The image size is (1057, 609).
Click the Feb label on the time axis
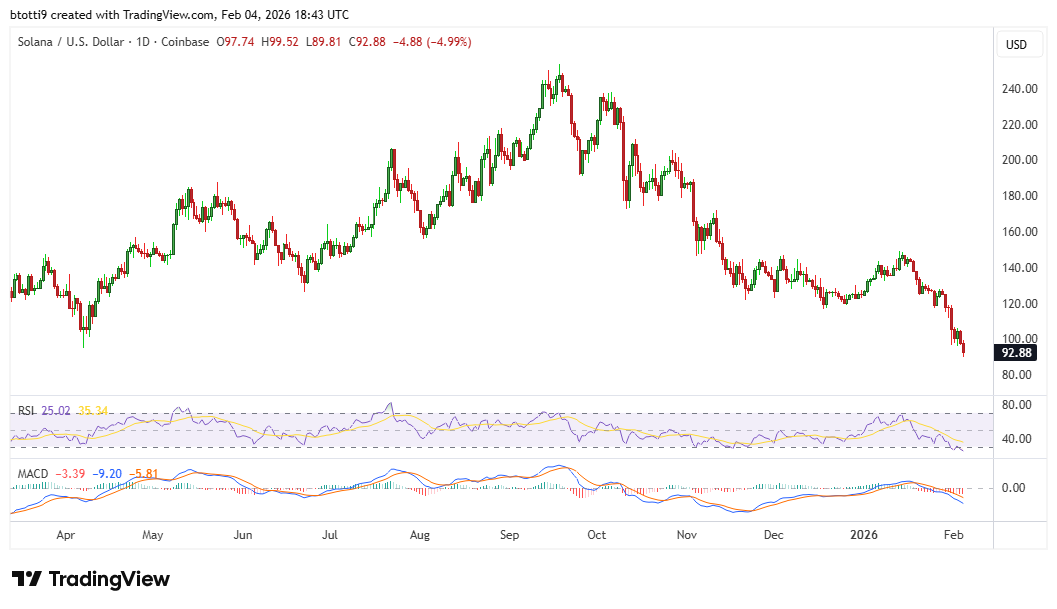click(954, 535)
